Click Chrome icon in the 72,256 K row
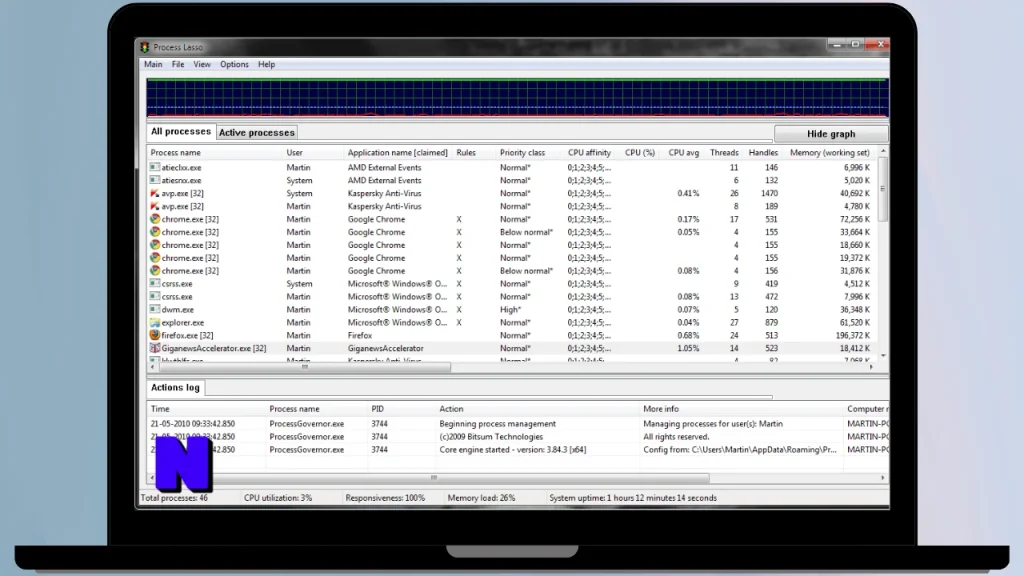Viewport: 1024px width, 576px height. point(155,219)
